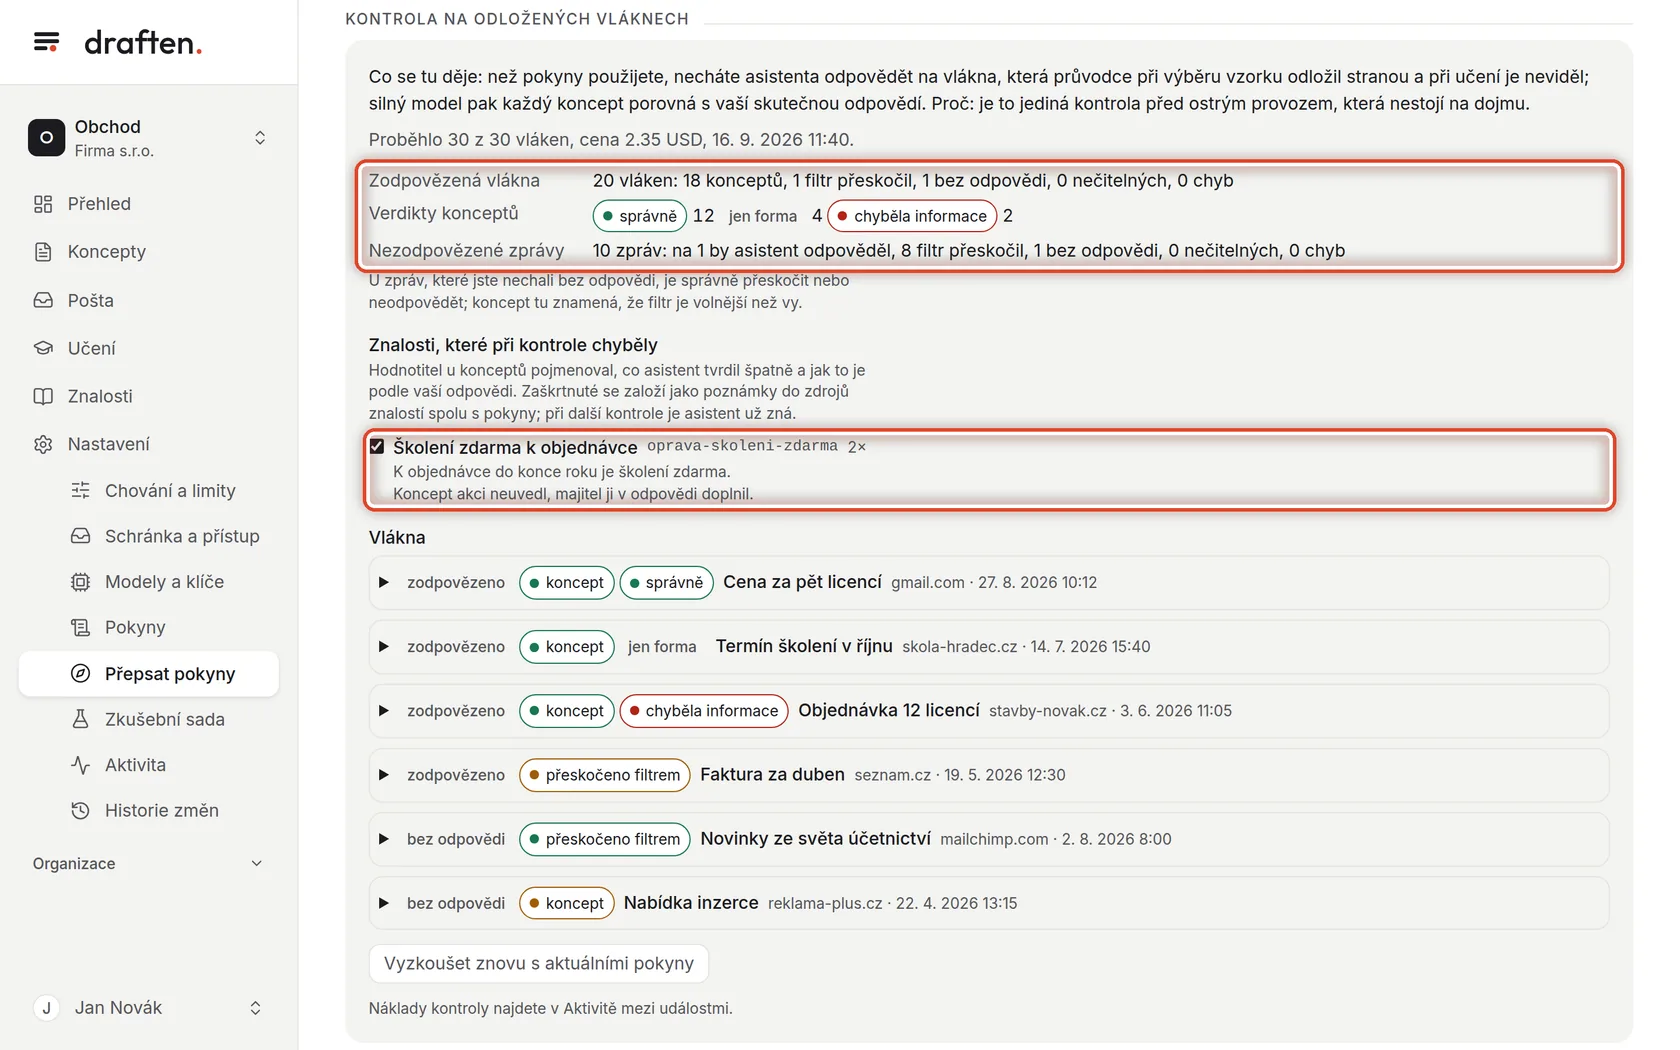The height and width of the screenshot is (1050, 1680).
Task: Open the Pošta inbox icon
Action: coord(43,300)
